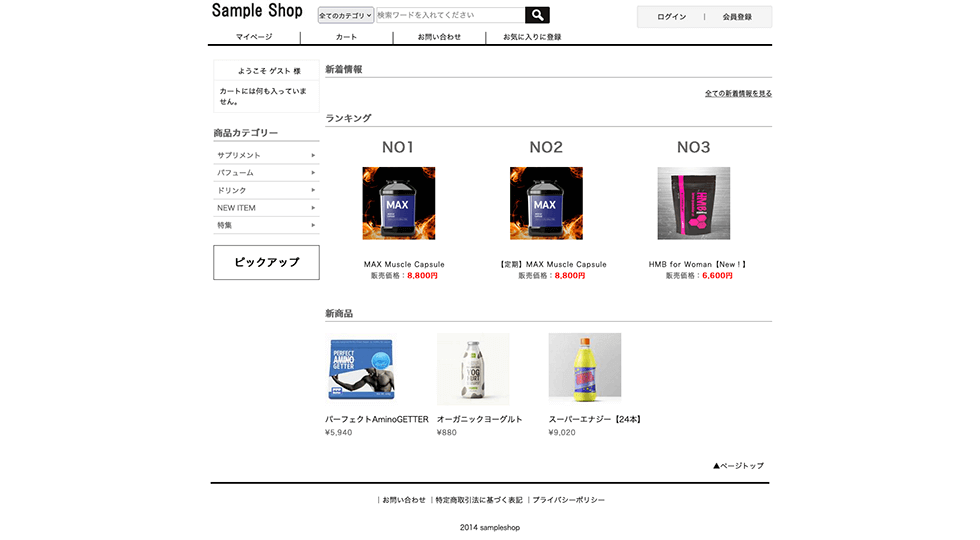
Task: Open the カート tab
Action: point(346,37)
